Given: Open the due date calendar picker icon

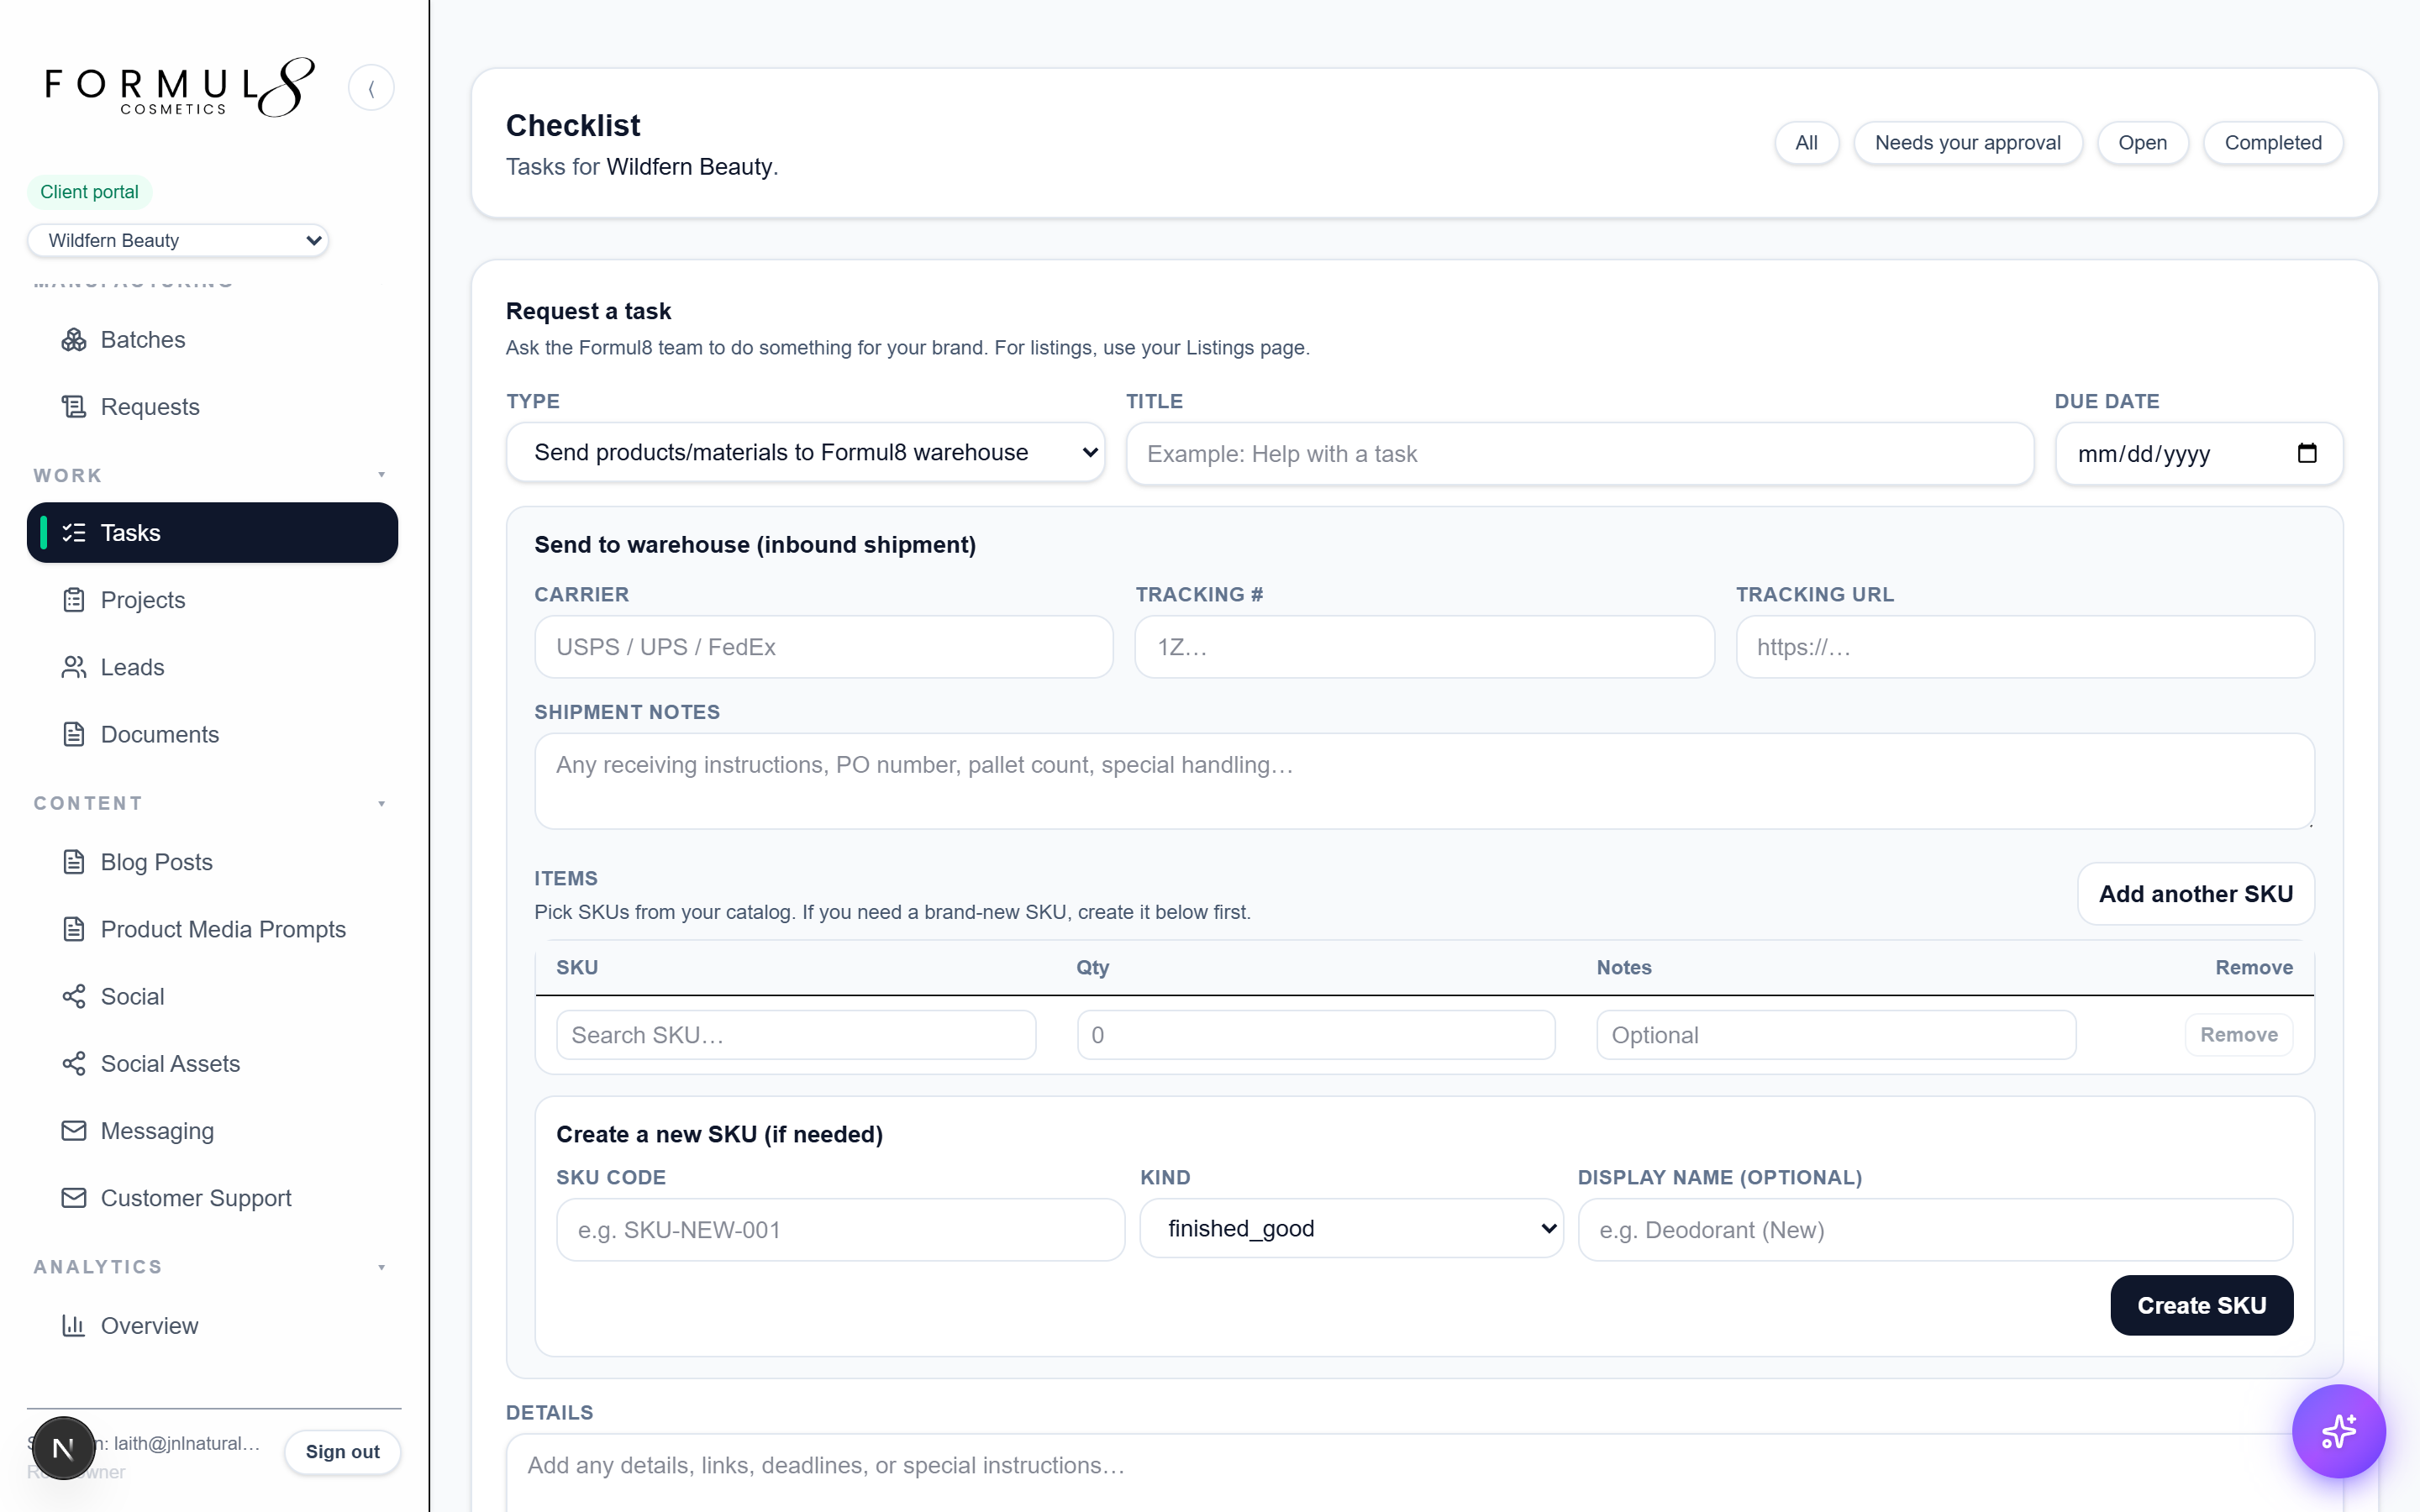Looking at the screenshot, I should click(x=2307, y=453).
